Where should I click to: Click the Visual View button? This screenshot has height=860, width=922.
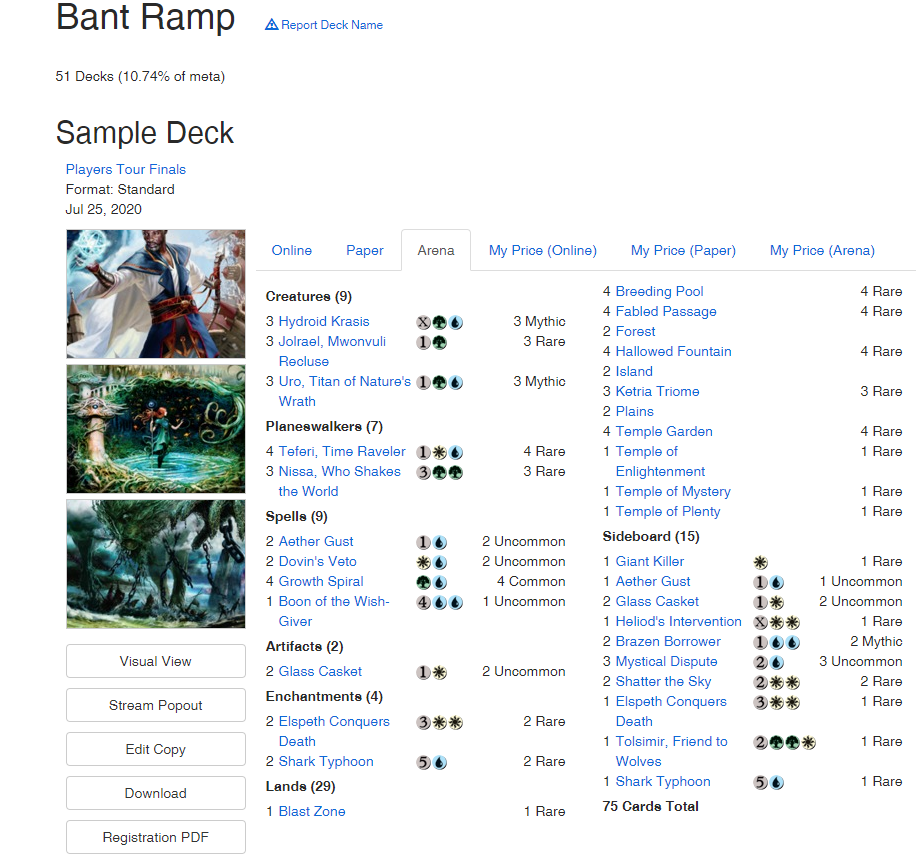pyautogui.click(x=155, y=661)
